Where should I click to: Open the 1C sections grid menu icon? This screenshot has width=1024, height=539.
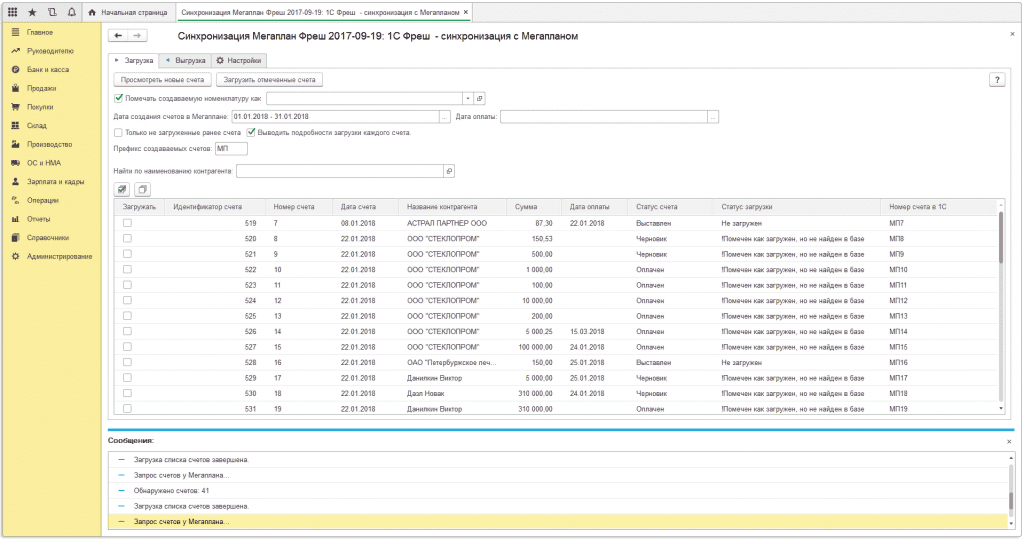[x=12, y=11]
